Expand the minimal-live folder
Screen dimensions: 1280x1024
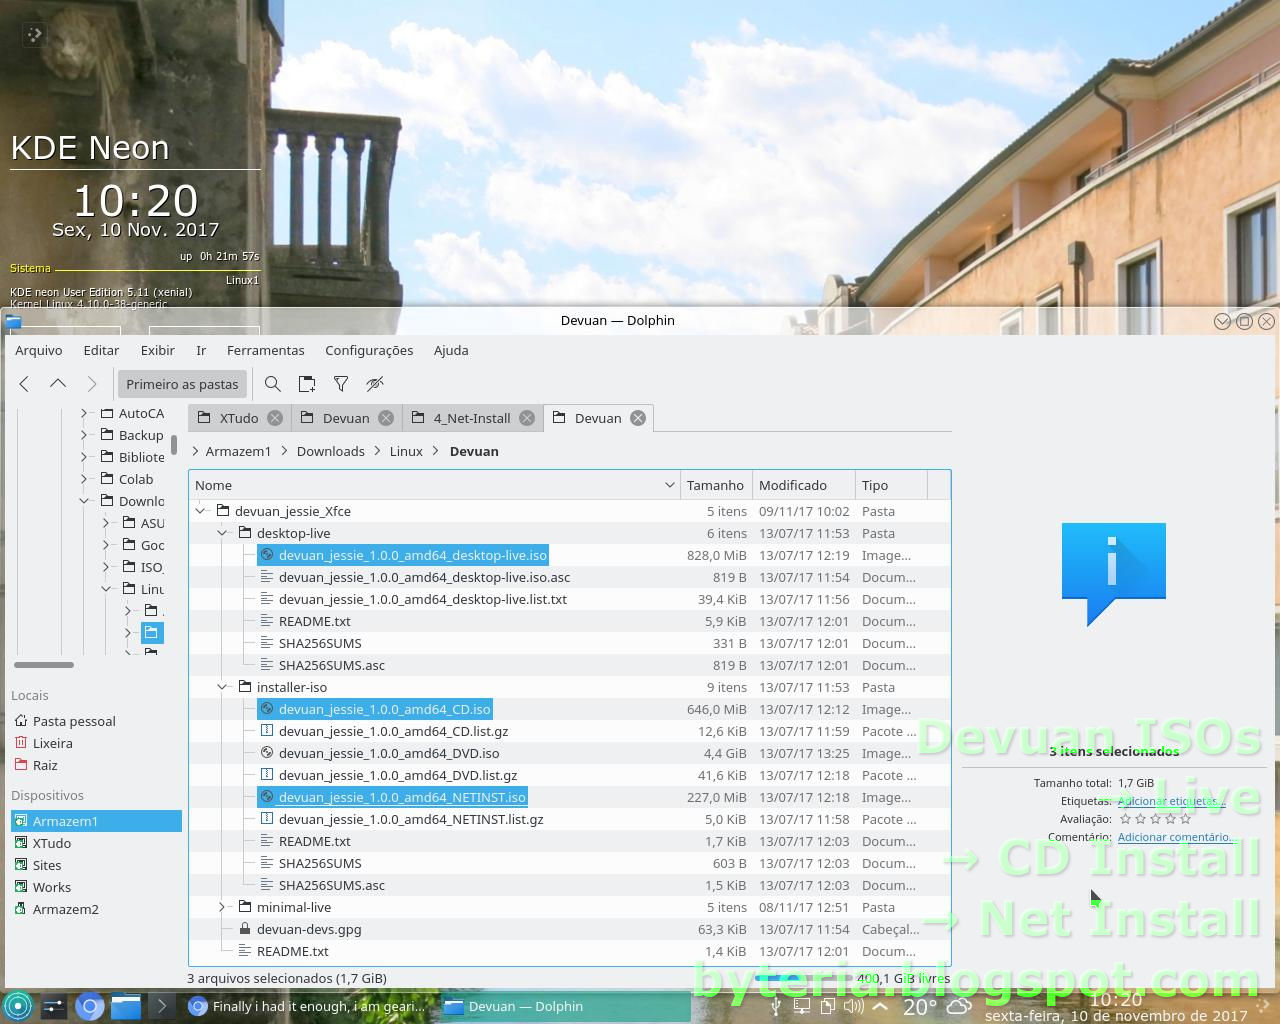pyautogui.click(x=222, y=907)
